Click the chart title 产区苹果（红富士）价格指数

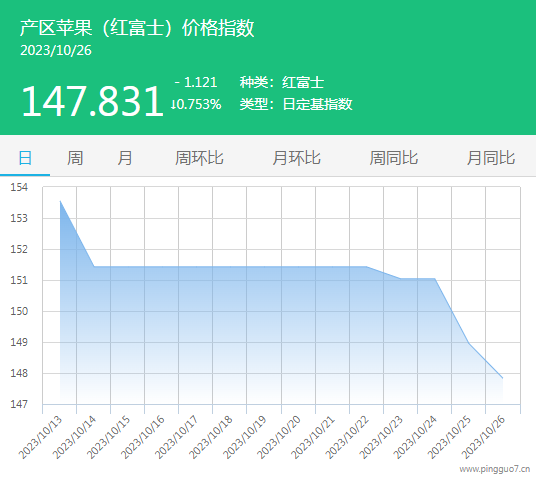coord(137,28)
